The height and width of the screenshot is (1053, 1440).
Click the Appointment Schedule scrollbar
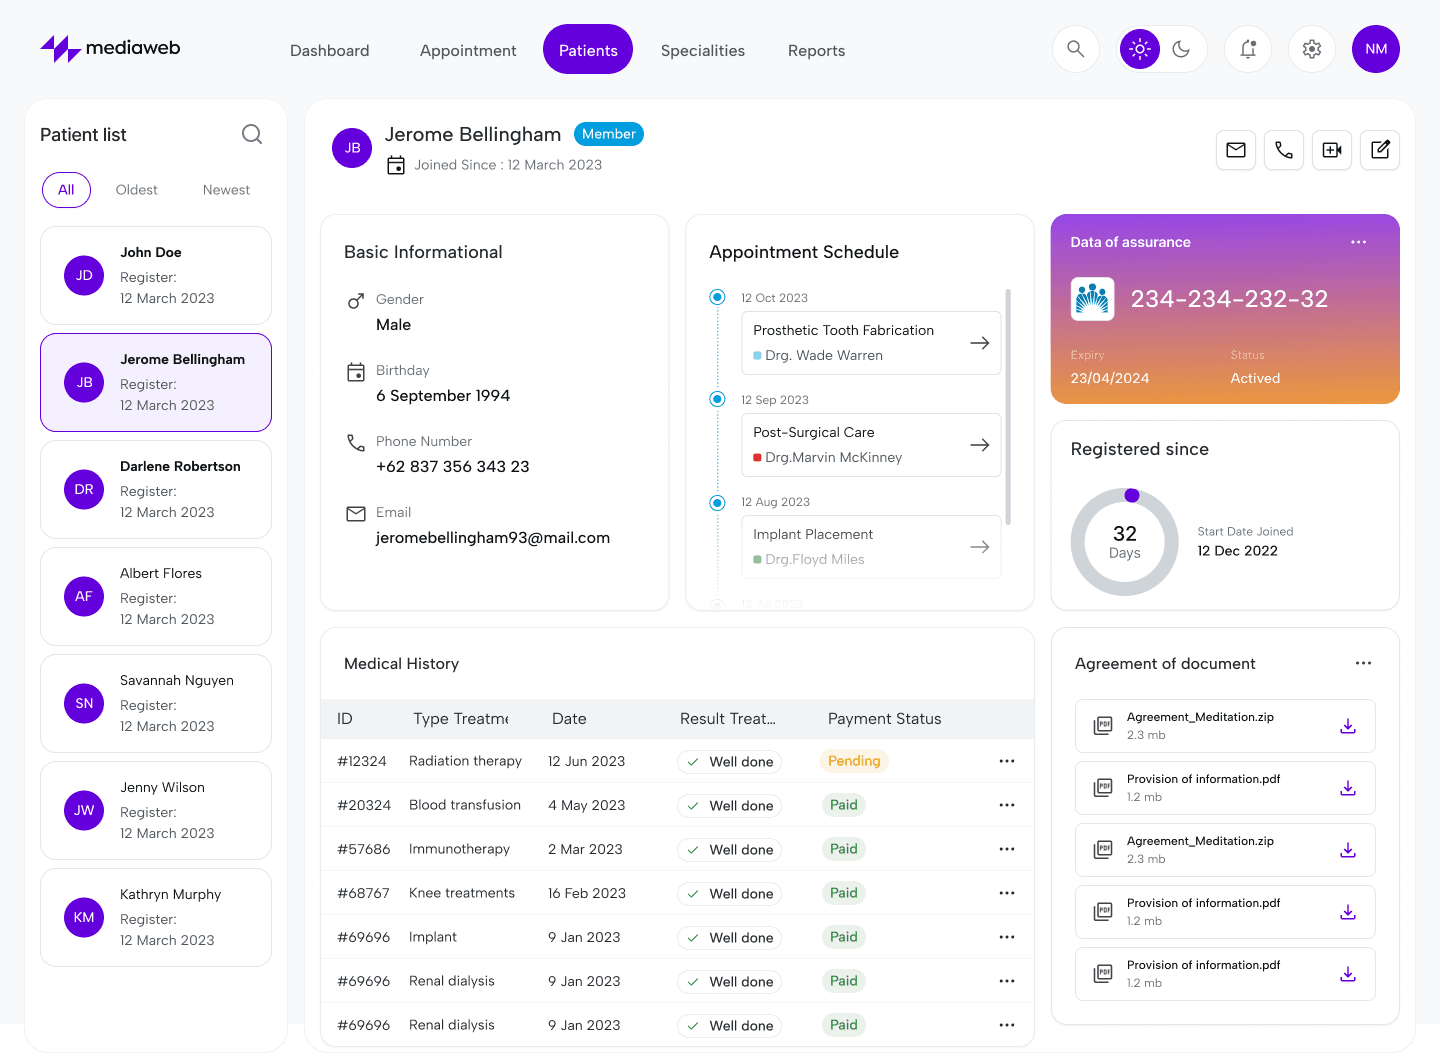[x=1008, y=406]
